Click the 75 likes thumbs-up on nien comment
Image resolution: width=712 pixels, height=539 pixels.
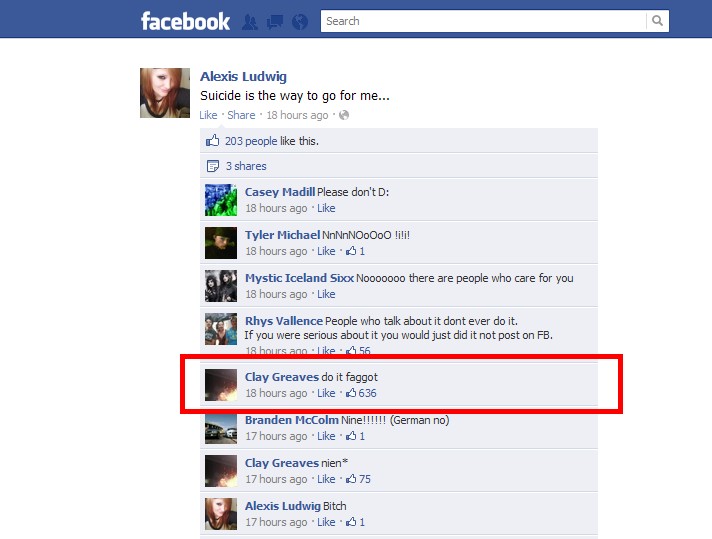tap(358, 479)
